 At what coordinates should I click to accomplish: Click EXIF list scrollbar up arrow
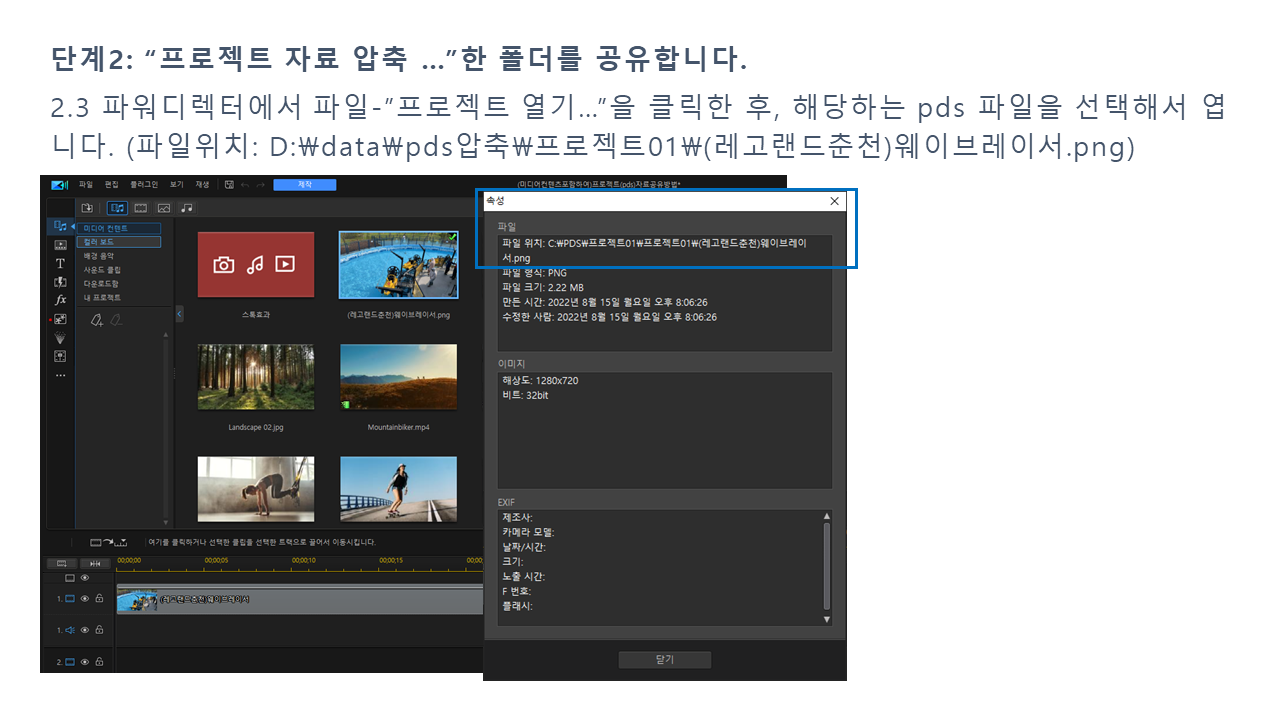click(x=827, y=516)
